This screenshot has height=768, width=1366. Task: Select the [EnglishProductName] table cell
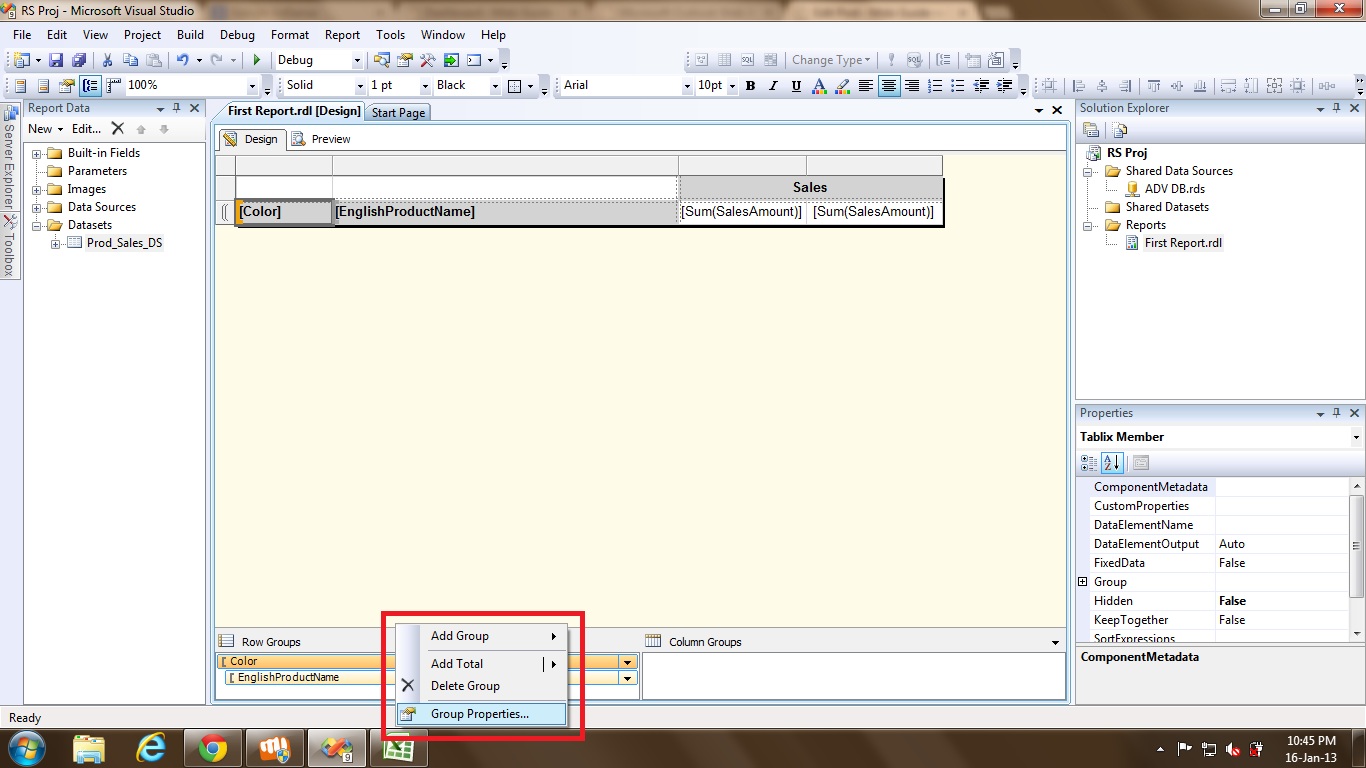pos(505,212)
